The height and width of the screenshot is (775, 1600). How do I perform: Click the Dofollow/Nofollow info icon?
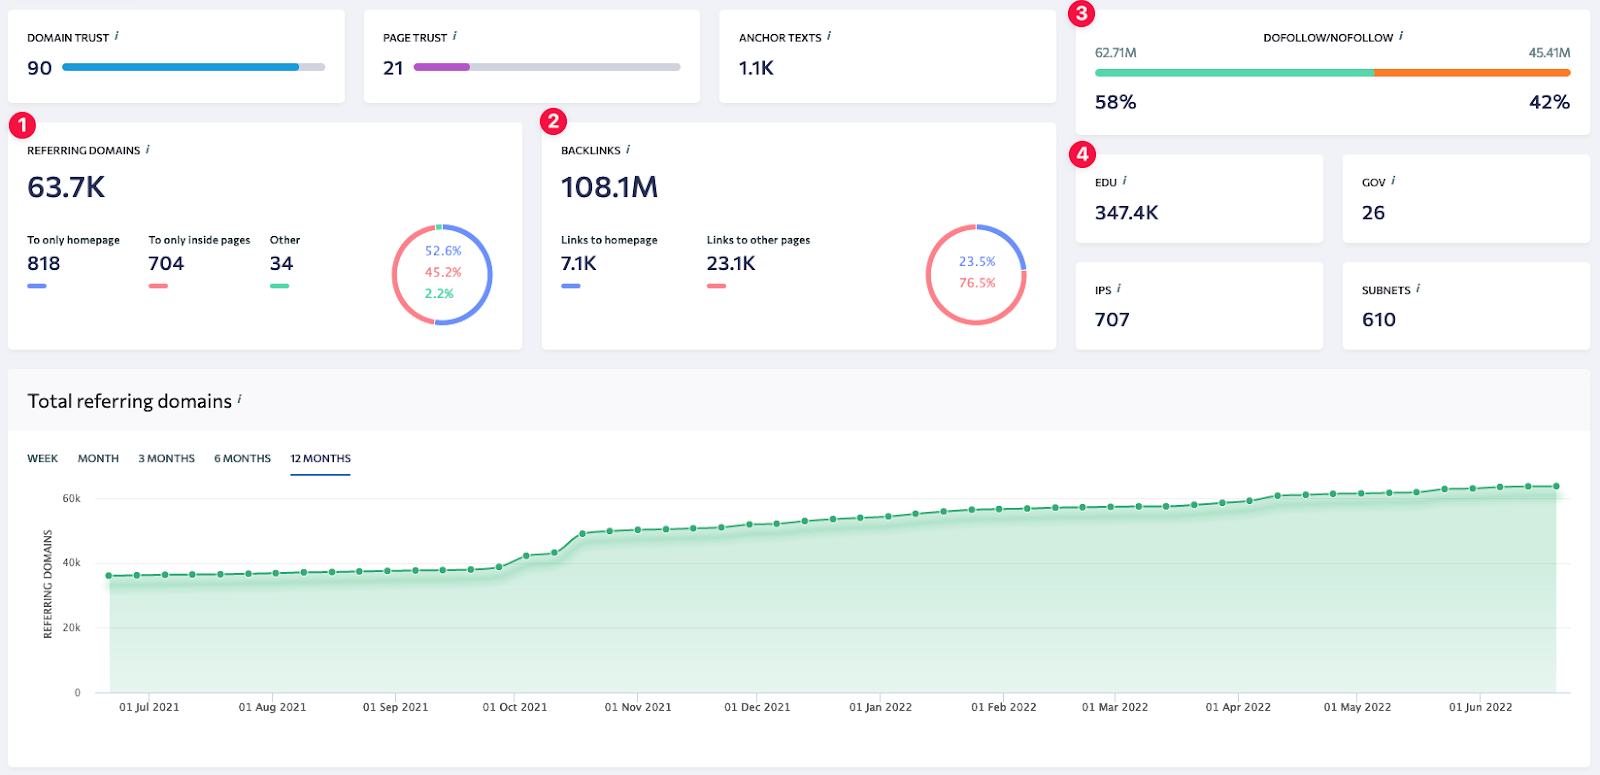point(1401,36)
